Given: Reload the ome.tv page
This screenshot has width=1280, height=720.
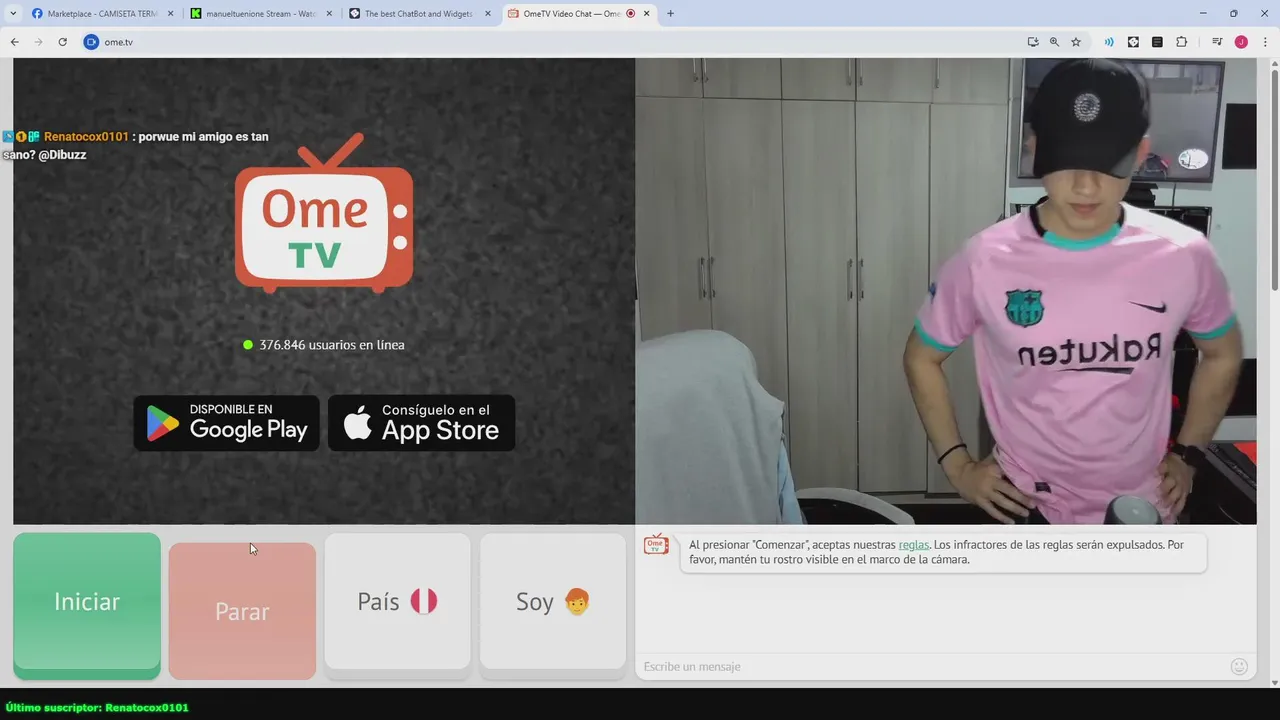Looking at the screenshot, I should 62,42.
